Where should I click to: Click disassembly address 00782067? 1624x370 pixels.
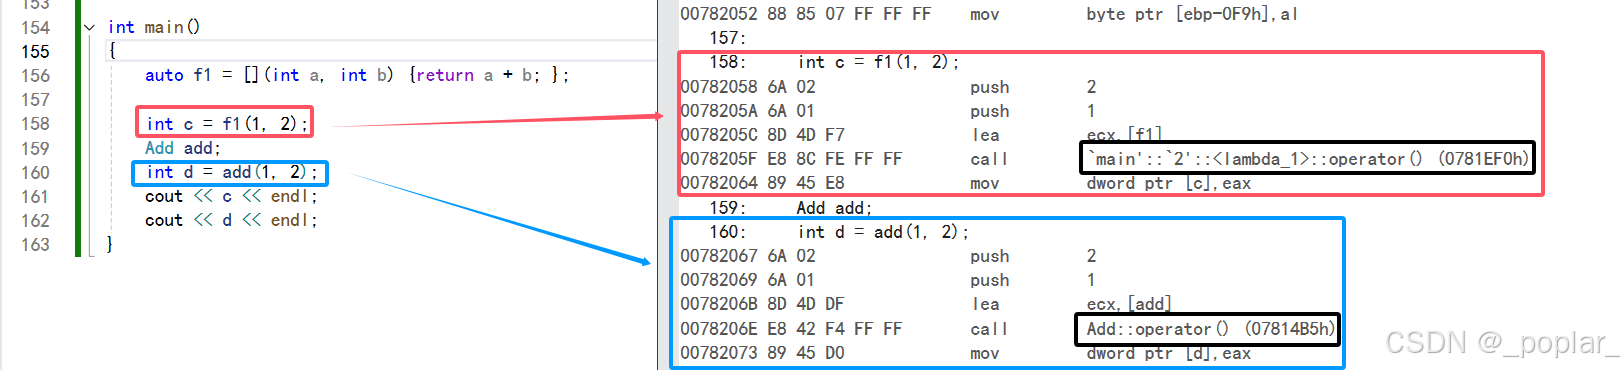point(719,256)
